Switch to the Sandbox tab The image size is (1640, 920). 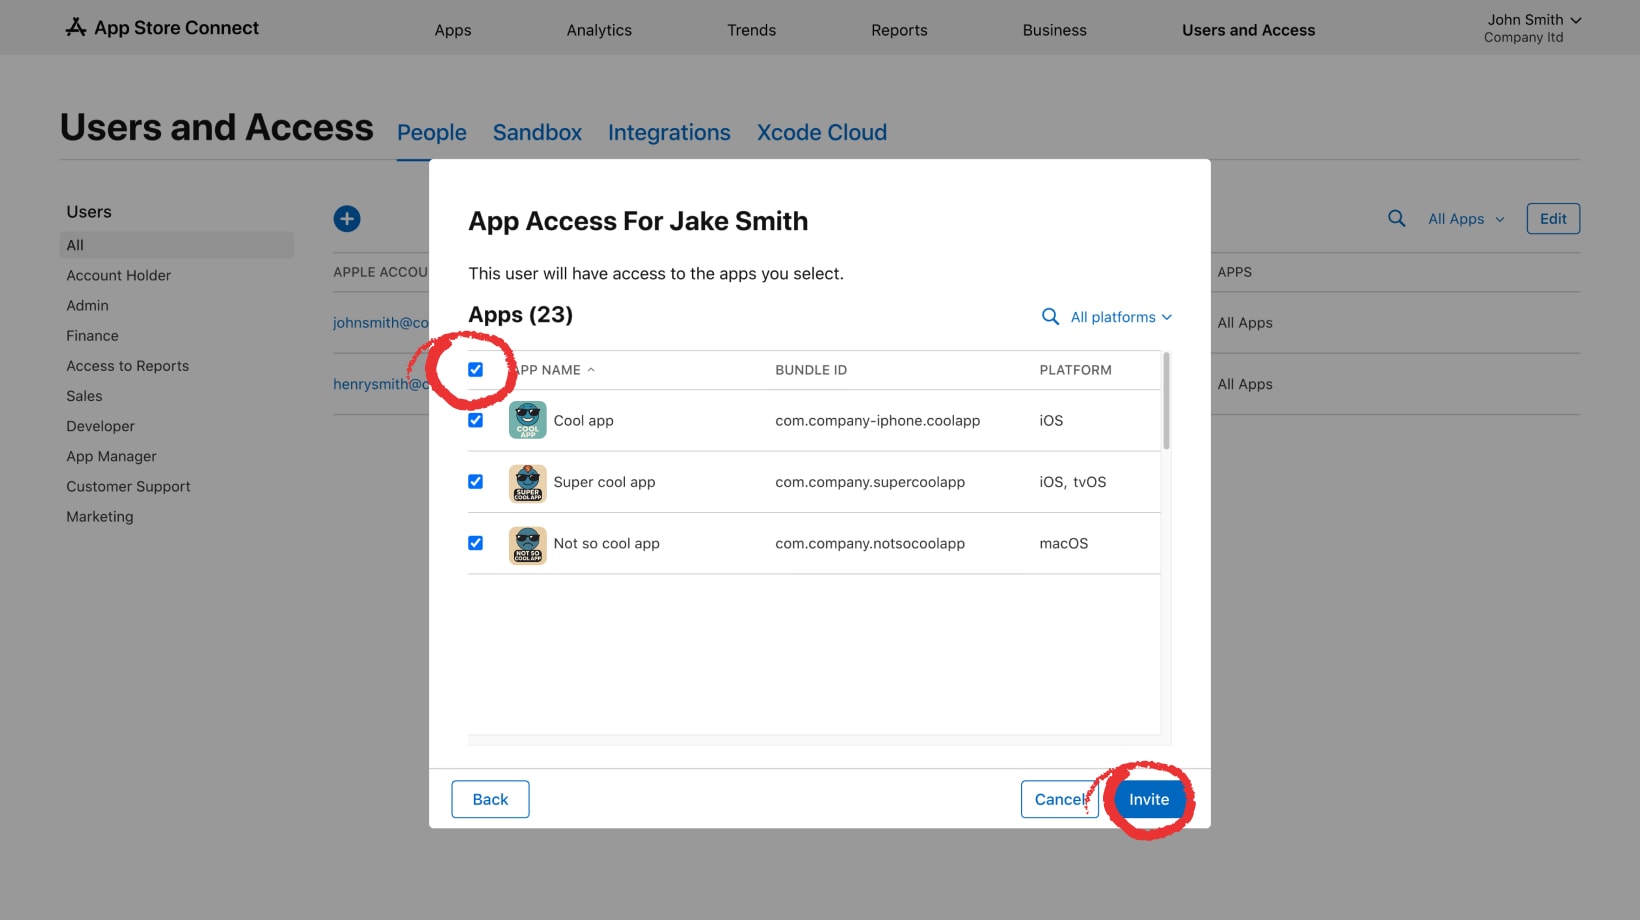click(537, 132)
